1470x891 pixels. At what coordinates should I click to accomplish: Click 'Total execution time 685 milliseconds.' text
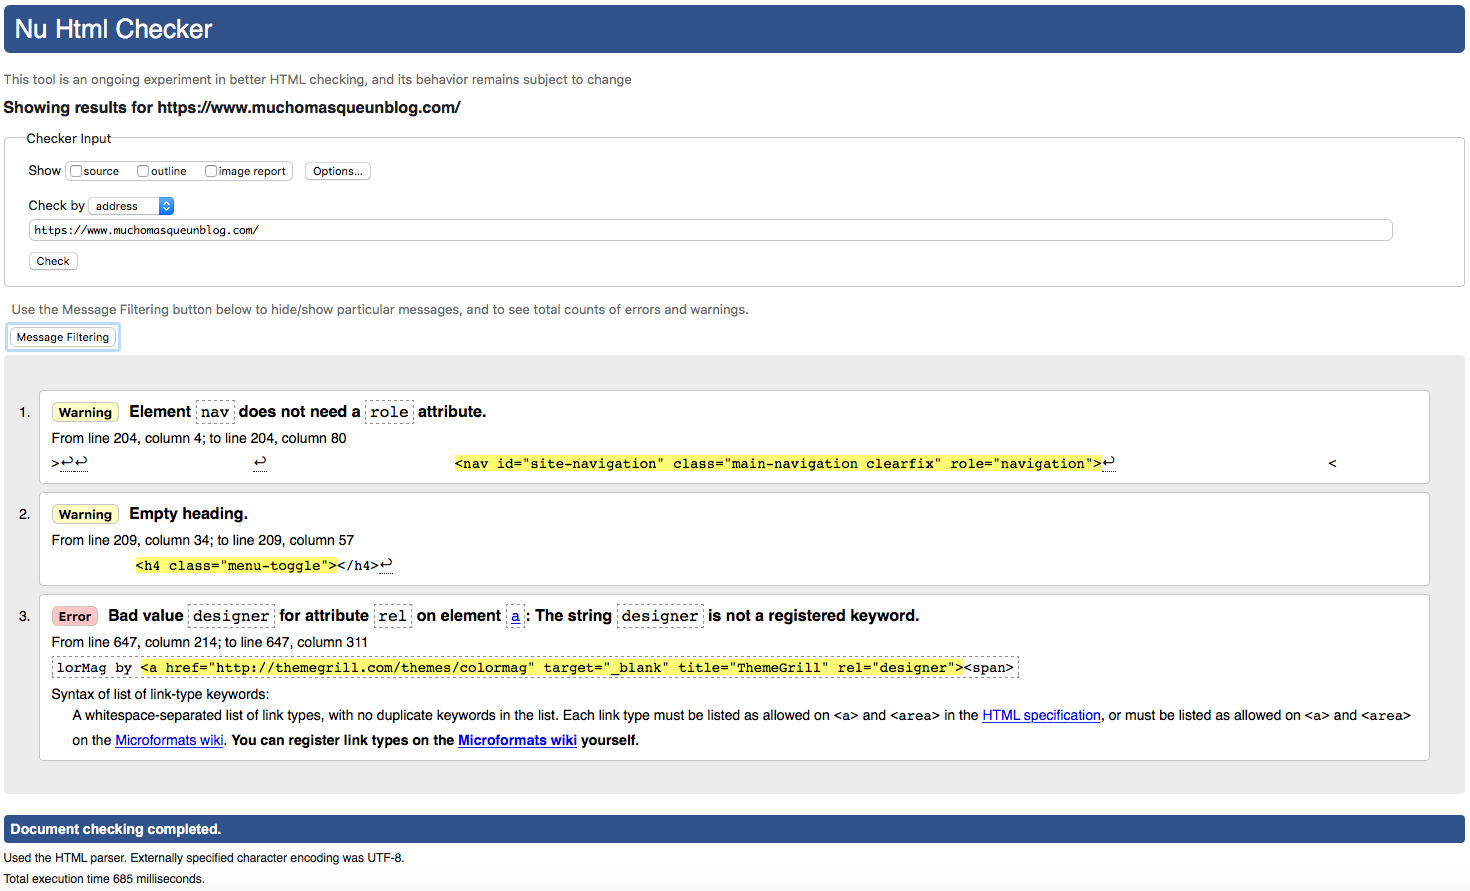coord(104,879)
